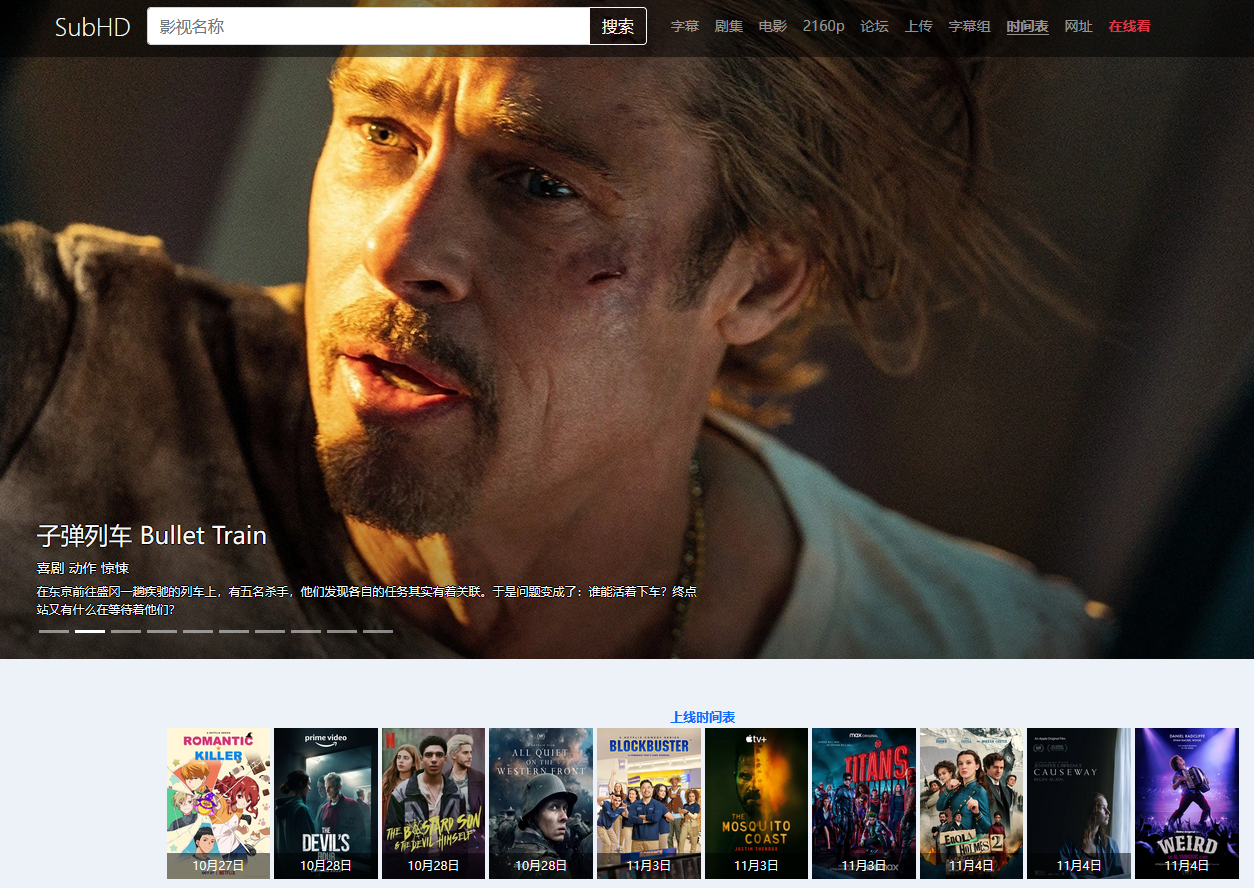1254x888 pixels.
Task: Click the 惊悚 genre label
Action: (x=115, y=568)
